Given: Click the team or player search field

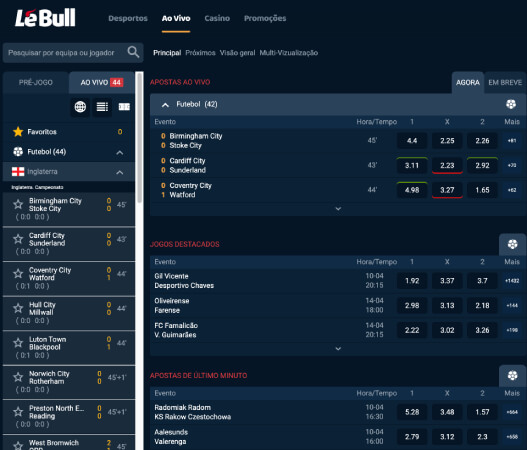Looking at the screenshot, I should pyautogui.click(x=73, y=53).
